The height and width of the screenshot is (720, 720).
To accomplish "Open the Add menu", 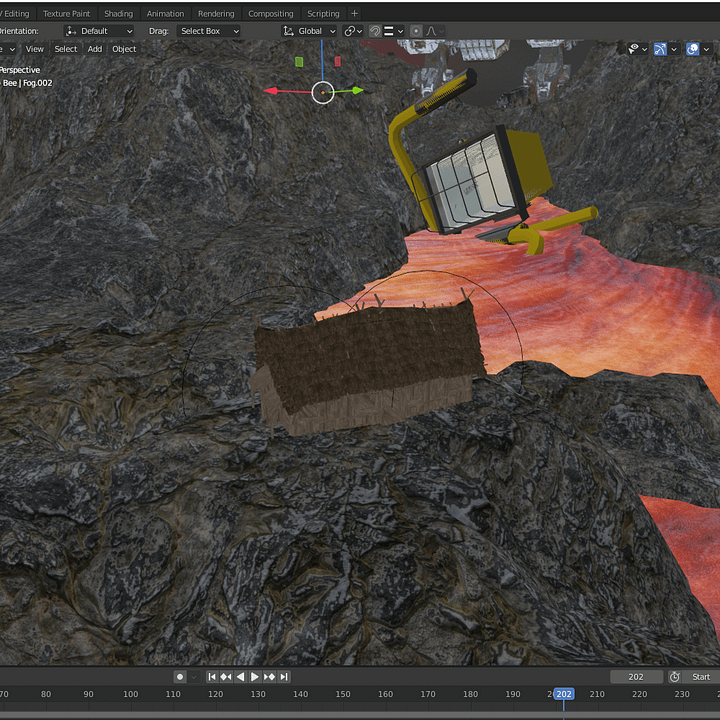I will [95, 49].
